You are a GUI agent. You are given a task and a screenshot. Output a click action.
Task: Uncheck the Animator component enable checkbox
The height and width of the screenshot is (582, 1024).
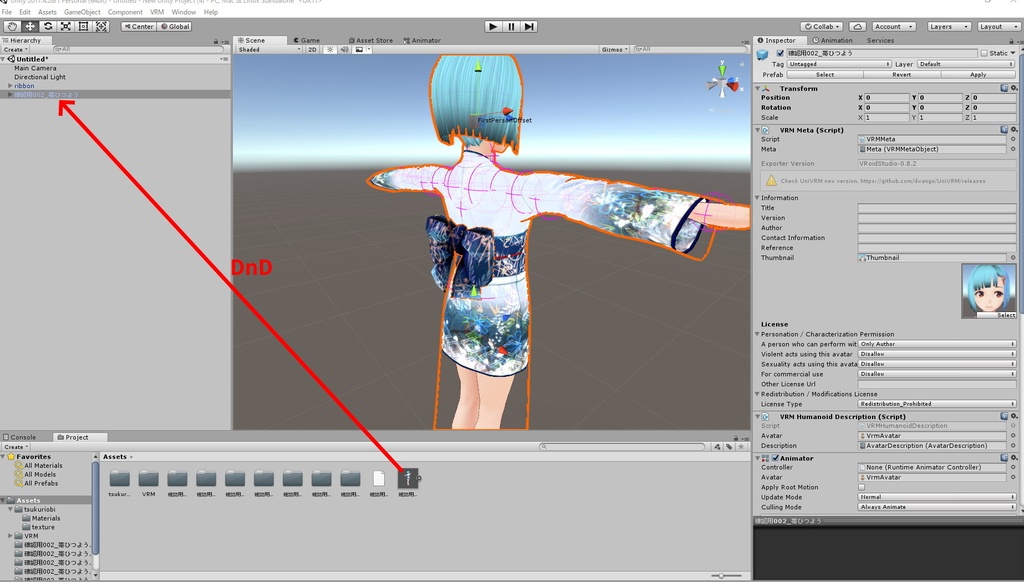coord(775,458)
